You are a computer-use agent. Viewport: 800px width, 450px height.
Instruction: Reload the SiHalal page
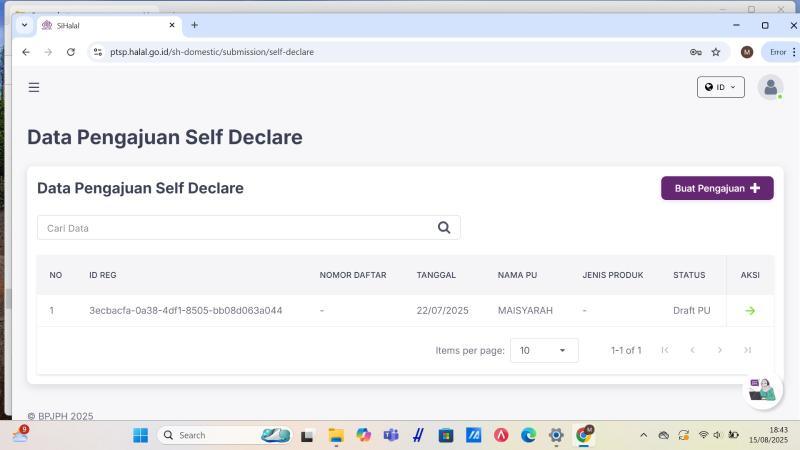coord(71,52)
